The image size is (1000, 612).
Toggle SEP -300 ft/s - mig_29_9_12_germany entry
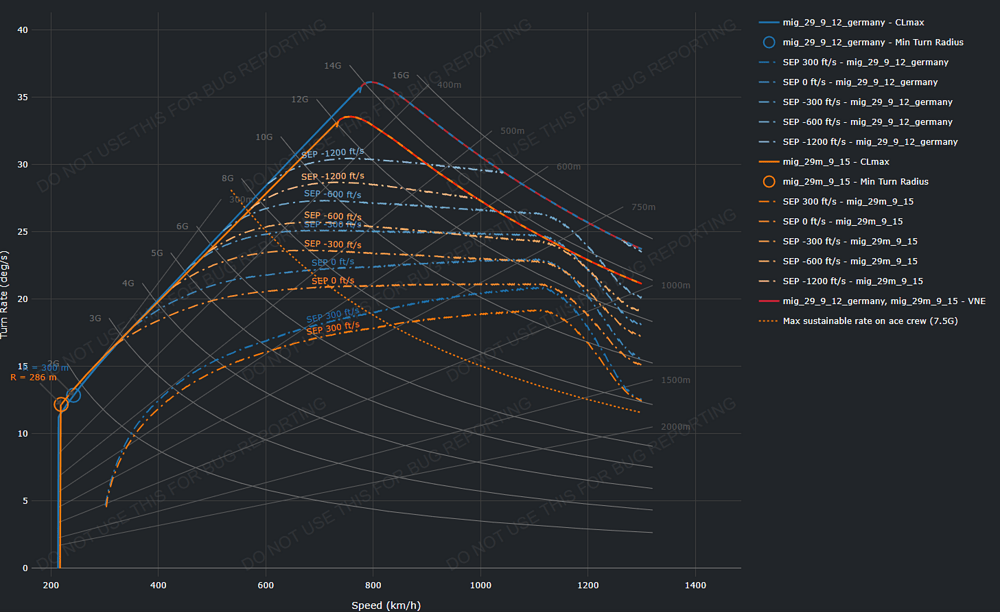[867, 102]
